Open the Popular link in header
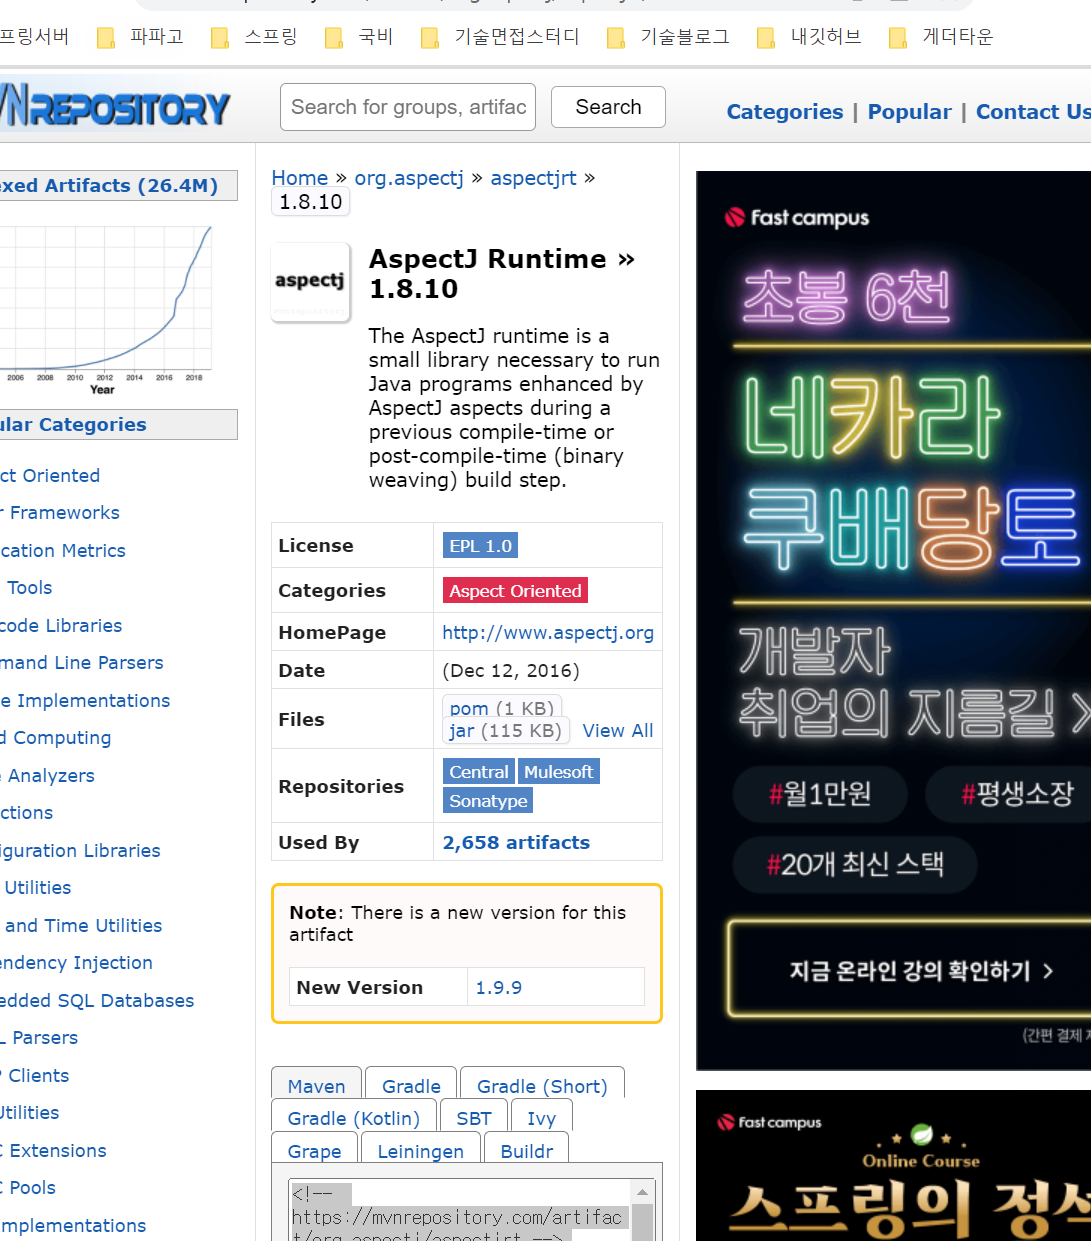This screenshot has height=1241, width=1091. pyautogui.click(x=909, y=112)
